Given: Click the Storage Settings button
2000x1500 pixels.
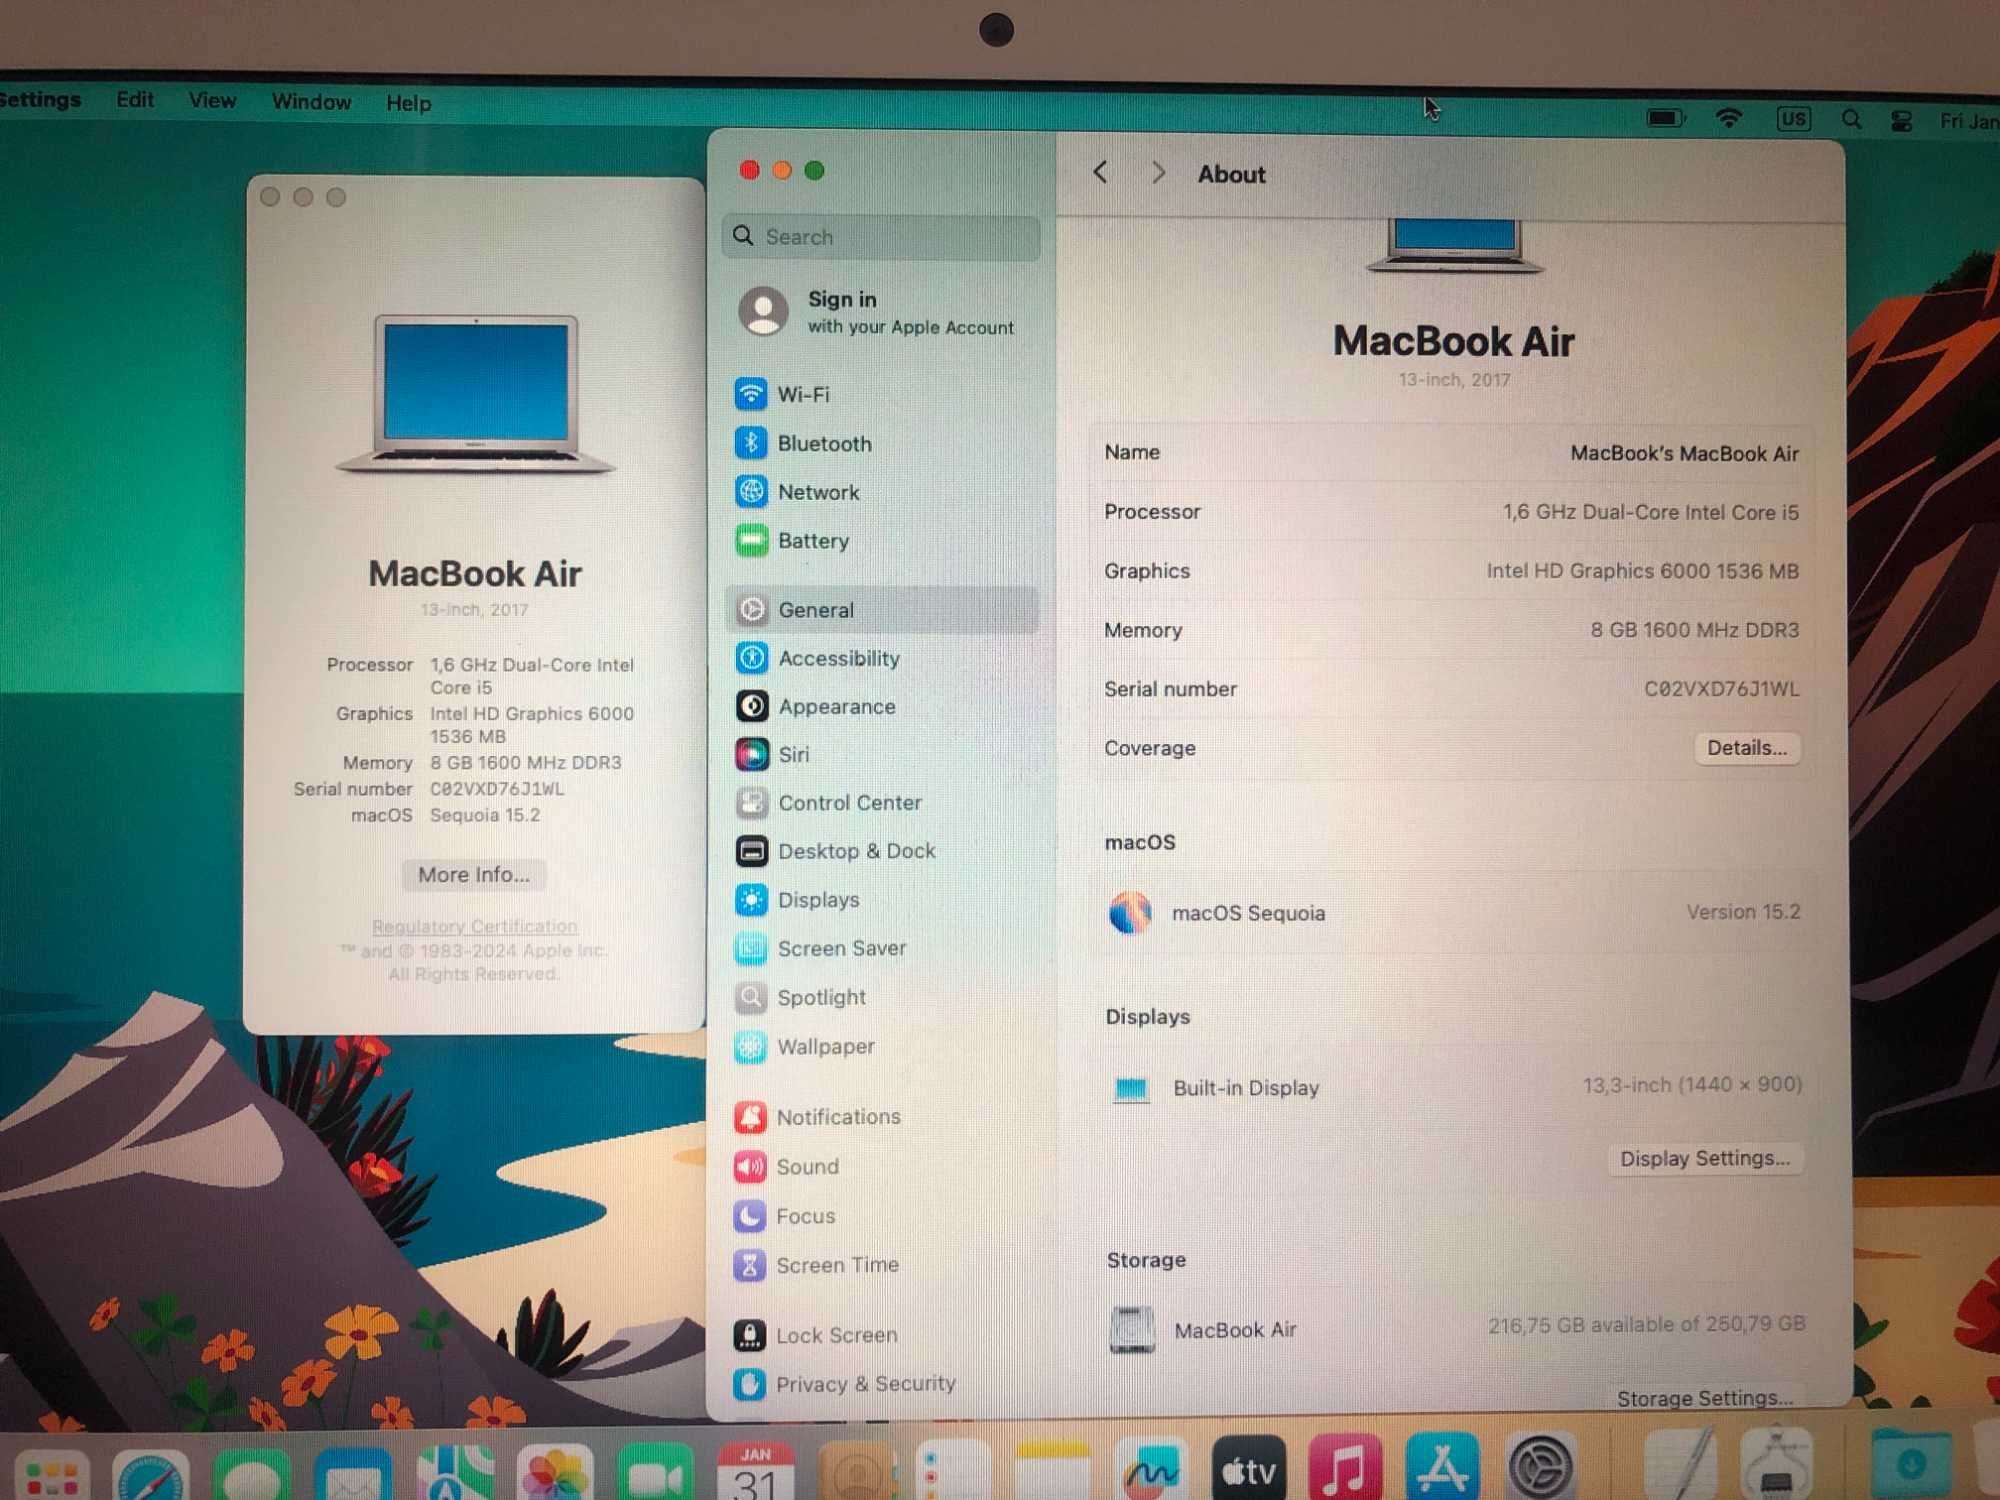Looking at the screenshot, I should 1705,1397.
